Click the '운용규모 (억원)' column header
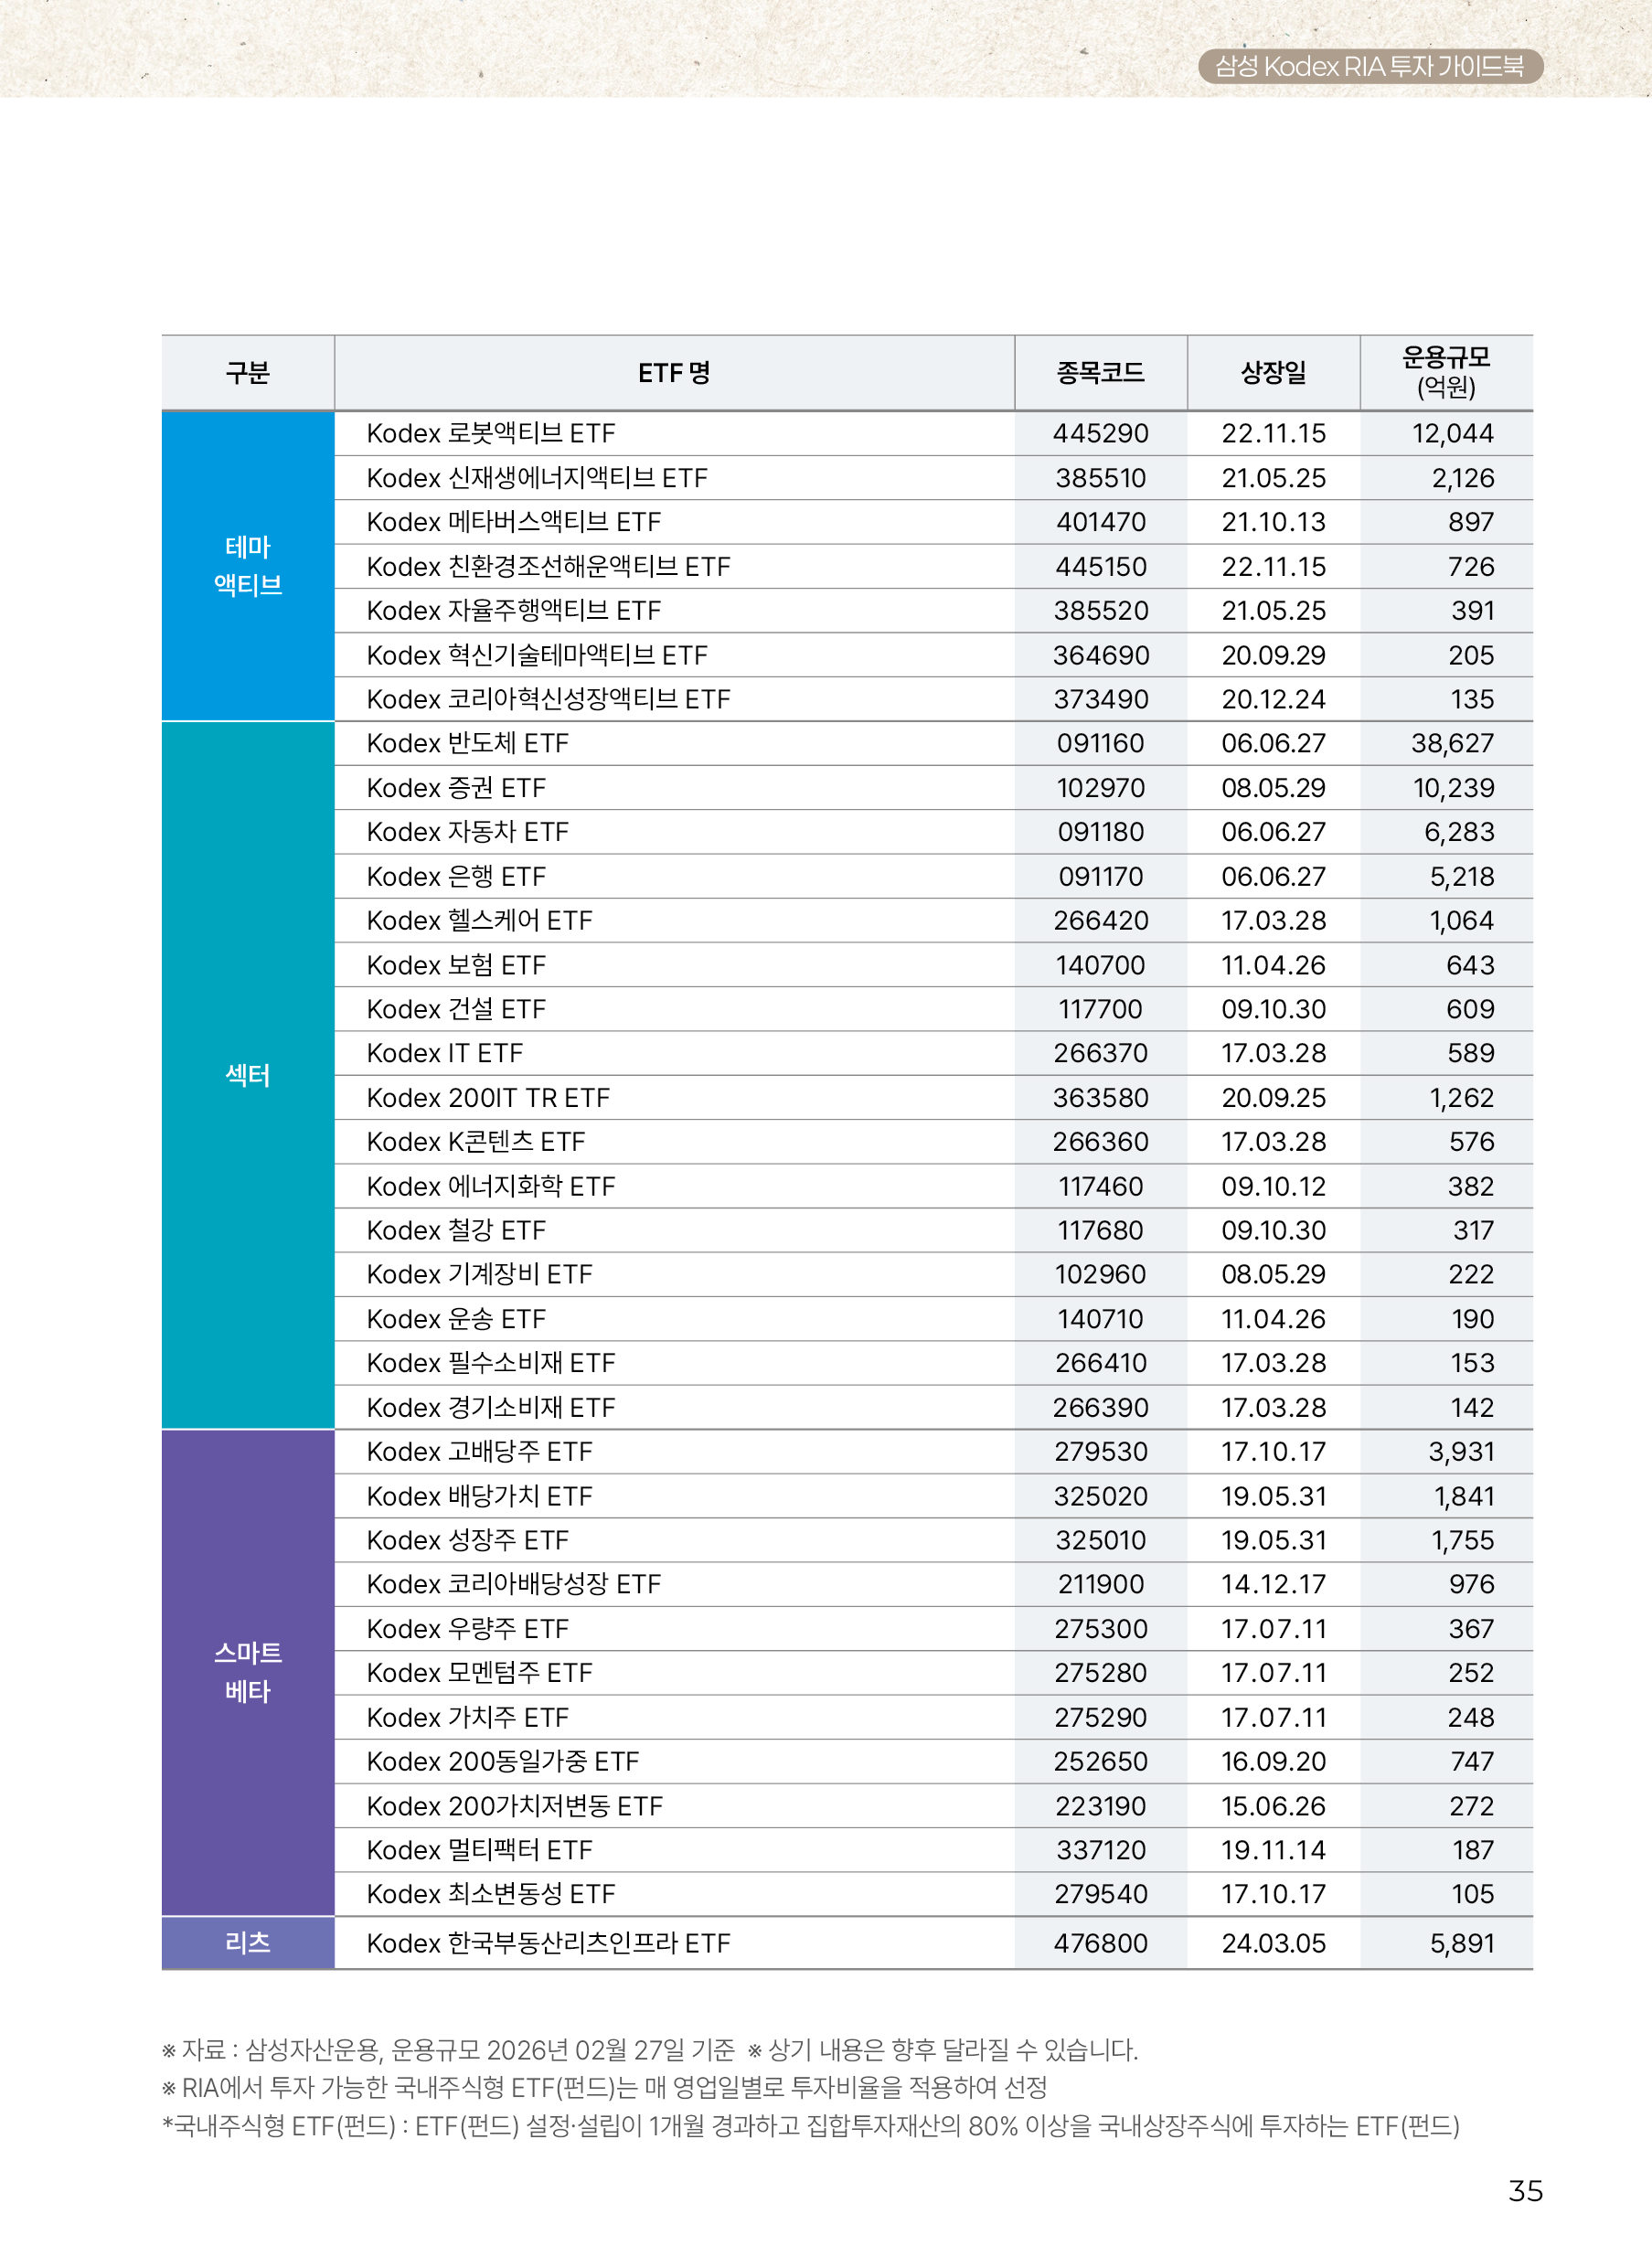 (1446, 373)
